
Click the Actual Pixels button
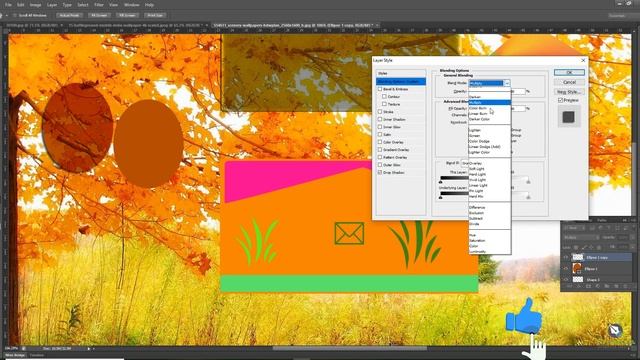click(x=69, y=15)
